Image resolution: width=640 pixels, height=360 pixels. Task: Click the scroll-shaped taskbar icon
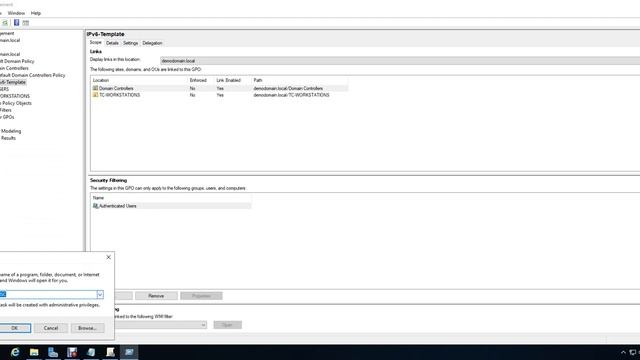pos(110,352)
